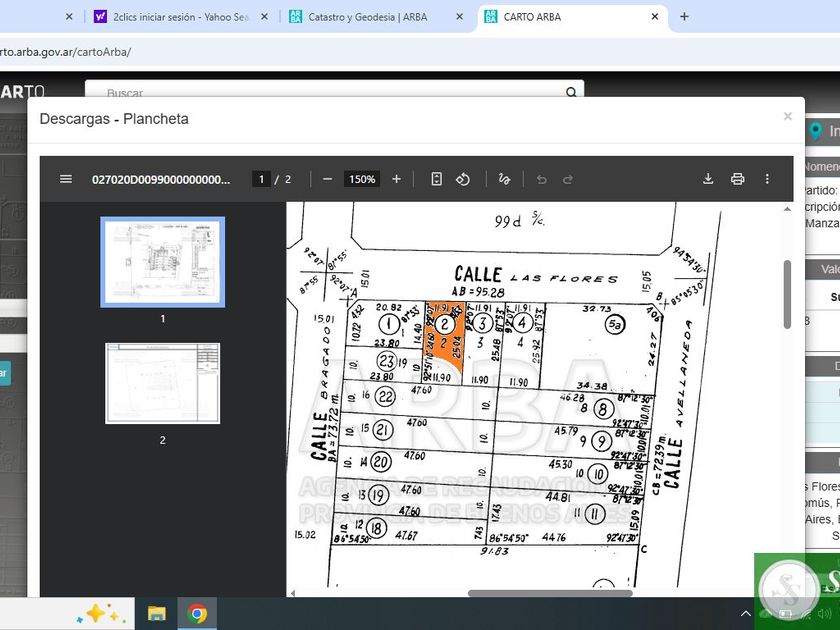Toggle the PDF sidebar menu icon
This screenshot has width=840, height=630.
[66, 179]
